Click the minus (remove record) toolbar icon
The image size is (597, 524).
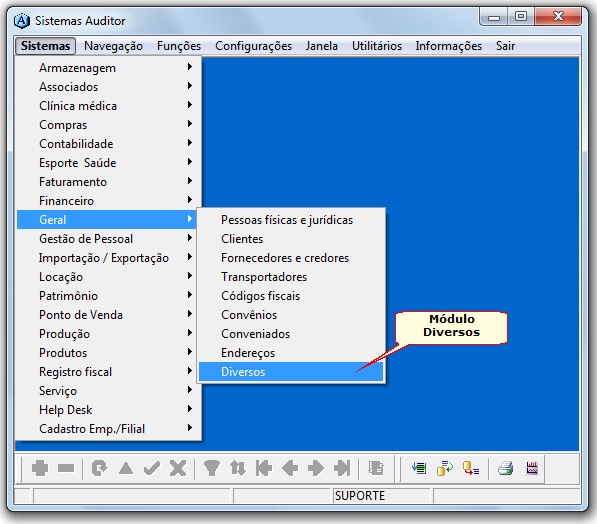(x=66, y=468)
